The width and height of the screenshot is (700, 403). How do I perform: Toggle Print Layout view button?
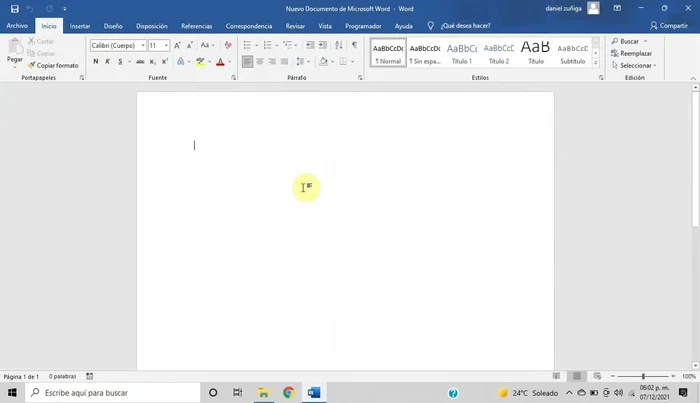[577, 376]
